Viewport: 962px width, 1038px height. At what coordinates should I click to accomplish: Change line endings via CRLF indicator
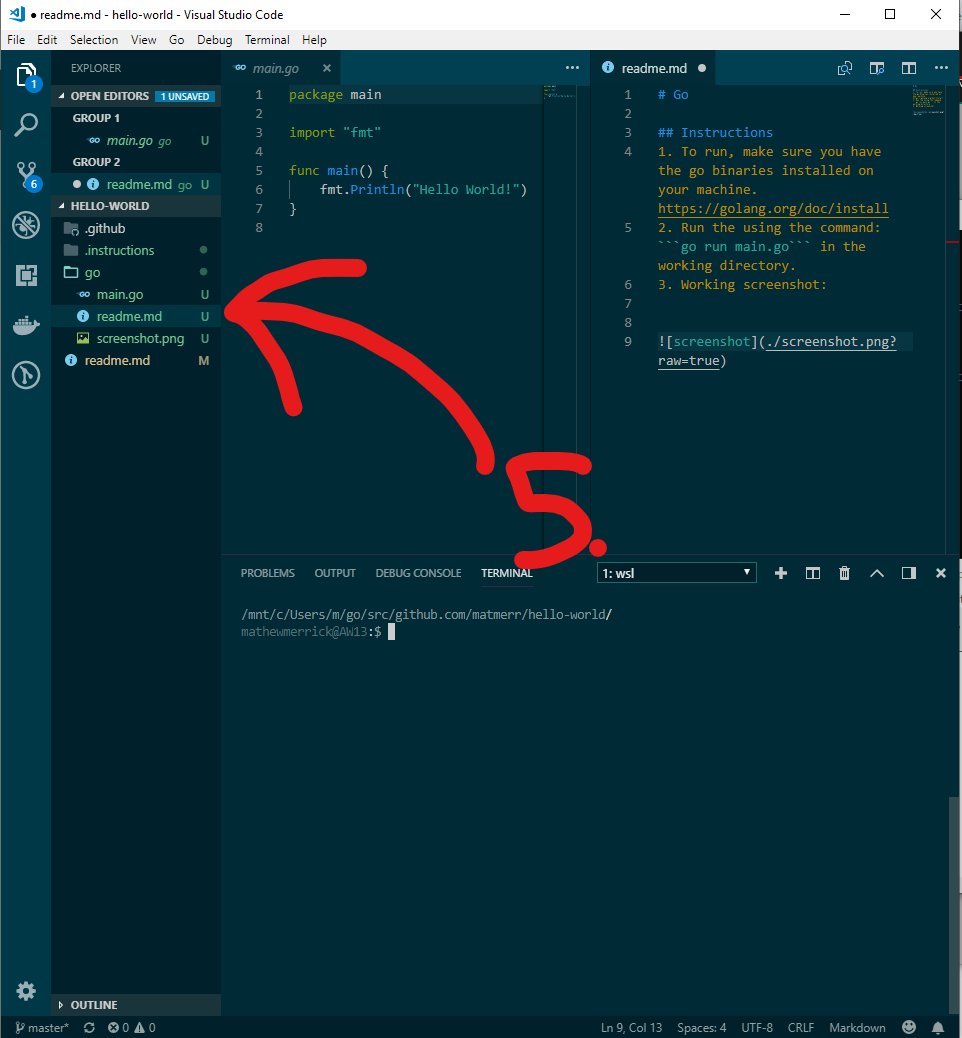point(800,1027)
